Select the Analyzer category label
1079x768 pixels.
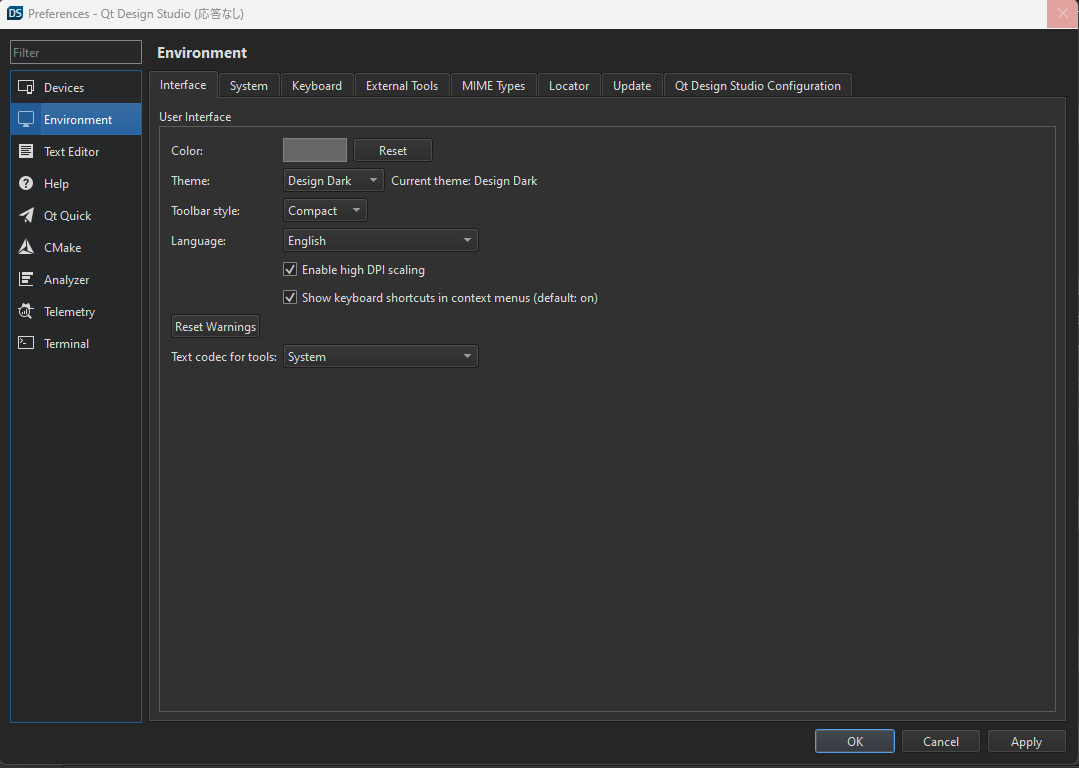[67, 279]
